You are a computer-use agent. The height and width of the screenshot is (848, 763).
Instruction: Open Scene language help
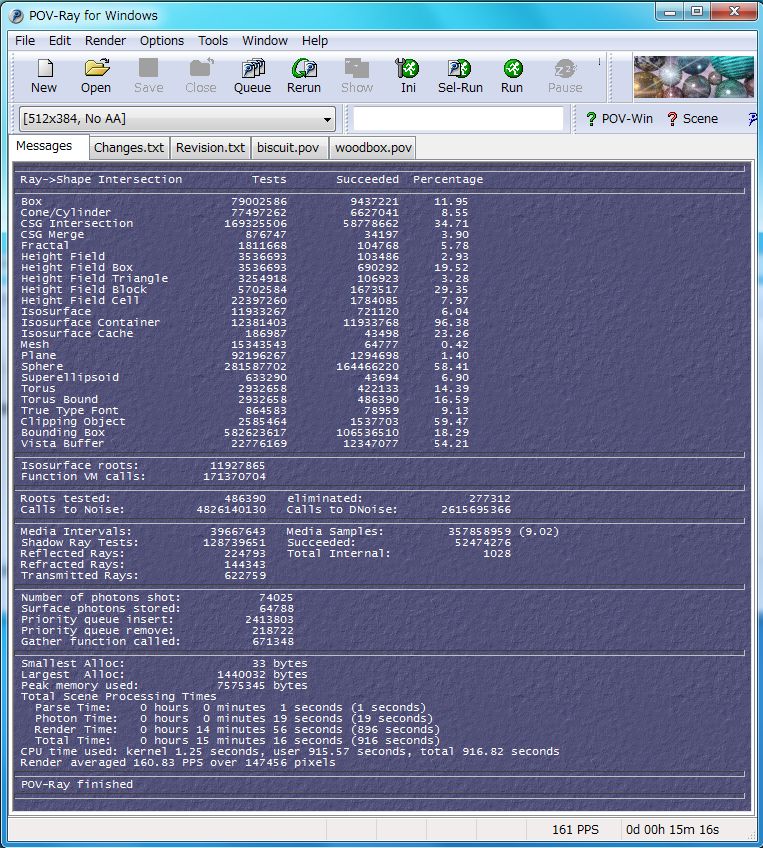click(x=692, y=119)
